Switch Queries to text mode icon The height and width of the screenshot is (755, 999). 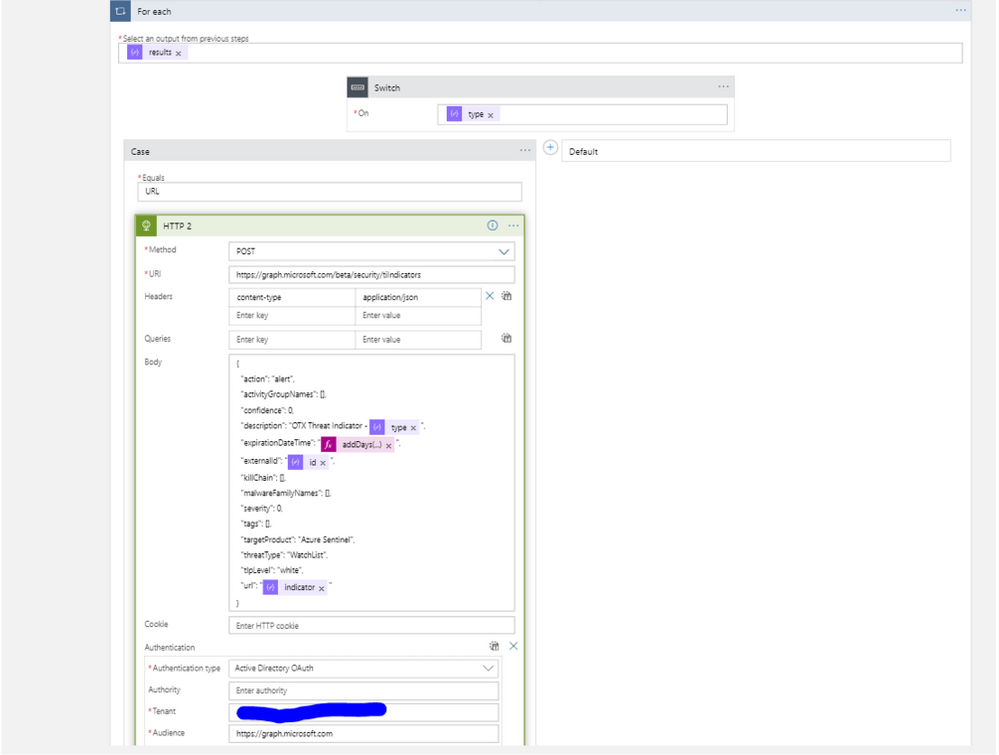pos(507,339)
